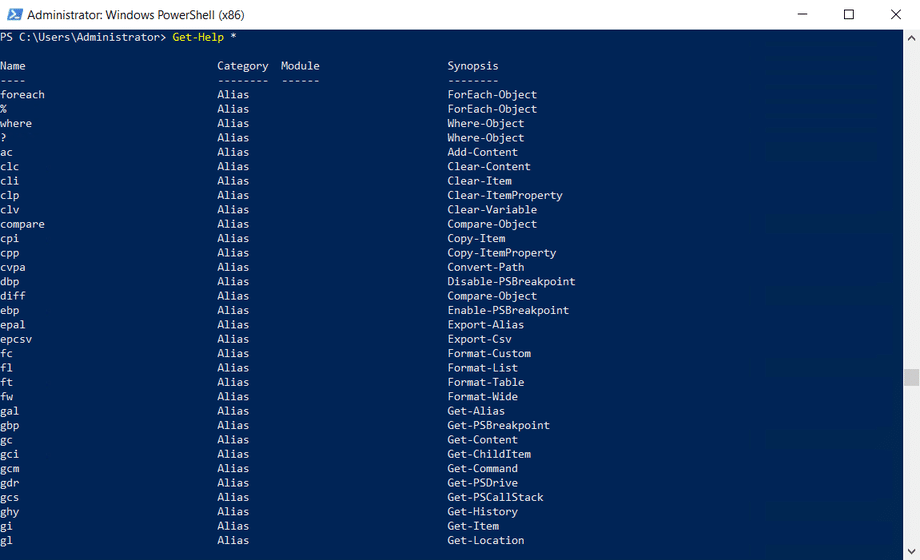Click the vertical scrollbar thumb
The image size is (920, 560).
(911, 377)
